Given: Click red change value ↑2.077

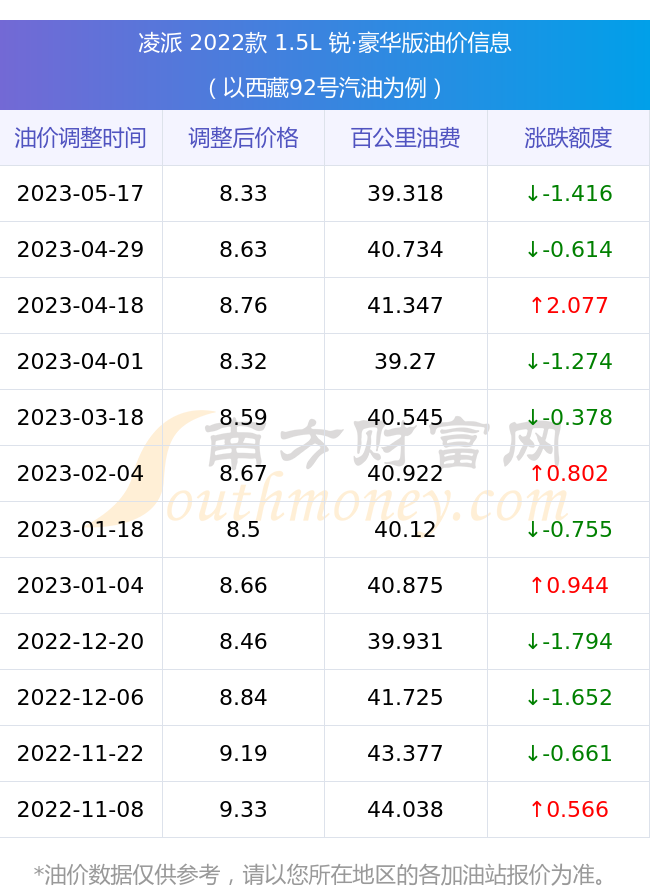Looking at the screenshot, I should pyautogui.click(x=569, y=306).
